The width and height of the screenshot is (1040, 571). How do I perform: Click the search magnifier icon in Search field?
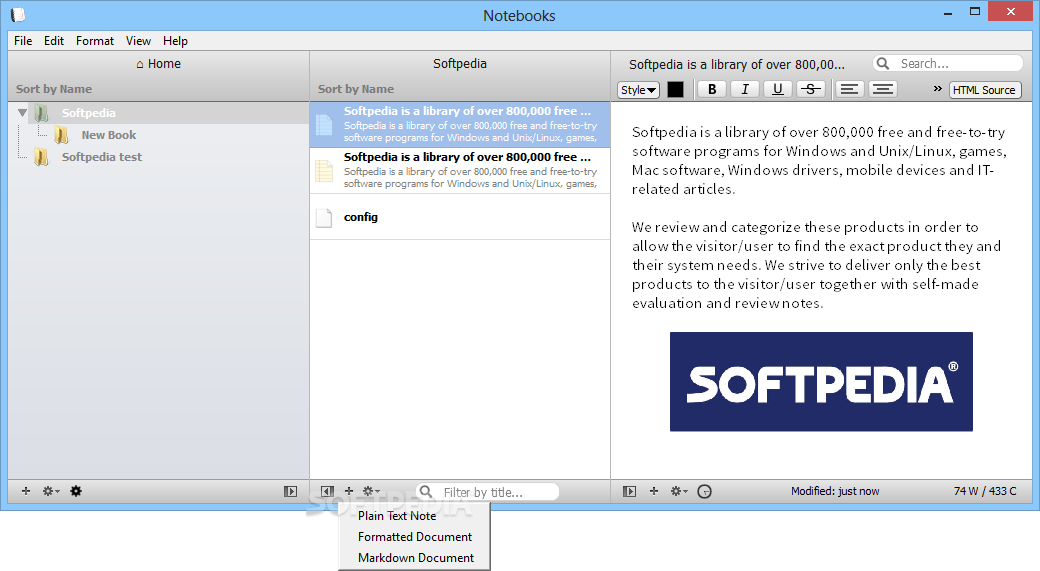(x=883, y=64)
